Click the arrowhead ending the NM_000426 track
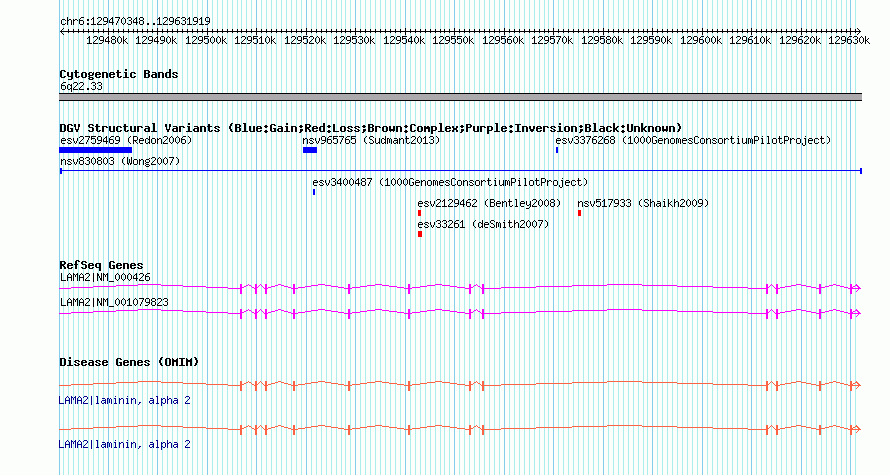Image resolution: width=890 pixels, height=475 pixels. point(858,288)
